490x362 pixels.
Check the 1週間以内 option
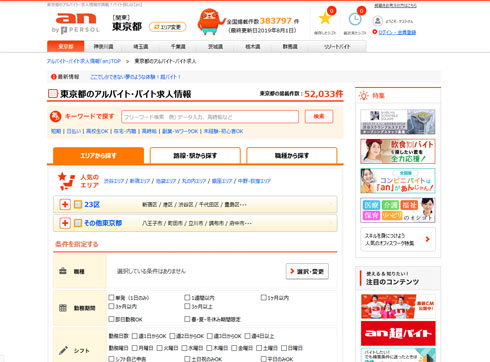pos(187,297)
